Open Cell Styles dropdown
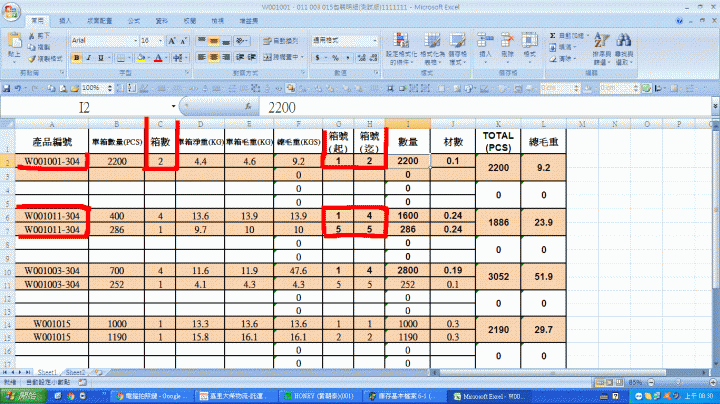Viewport: 720px width, 404px height. click(x=457, y=49)
